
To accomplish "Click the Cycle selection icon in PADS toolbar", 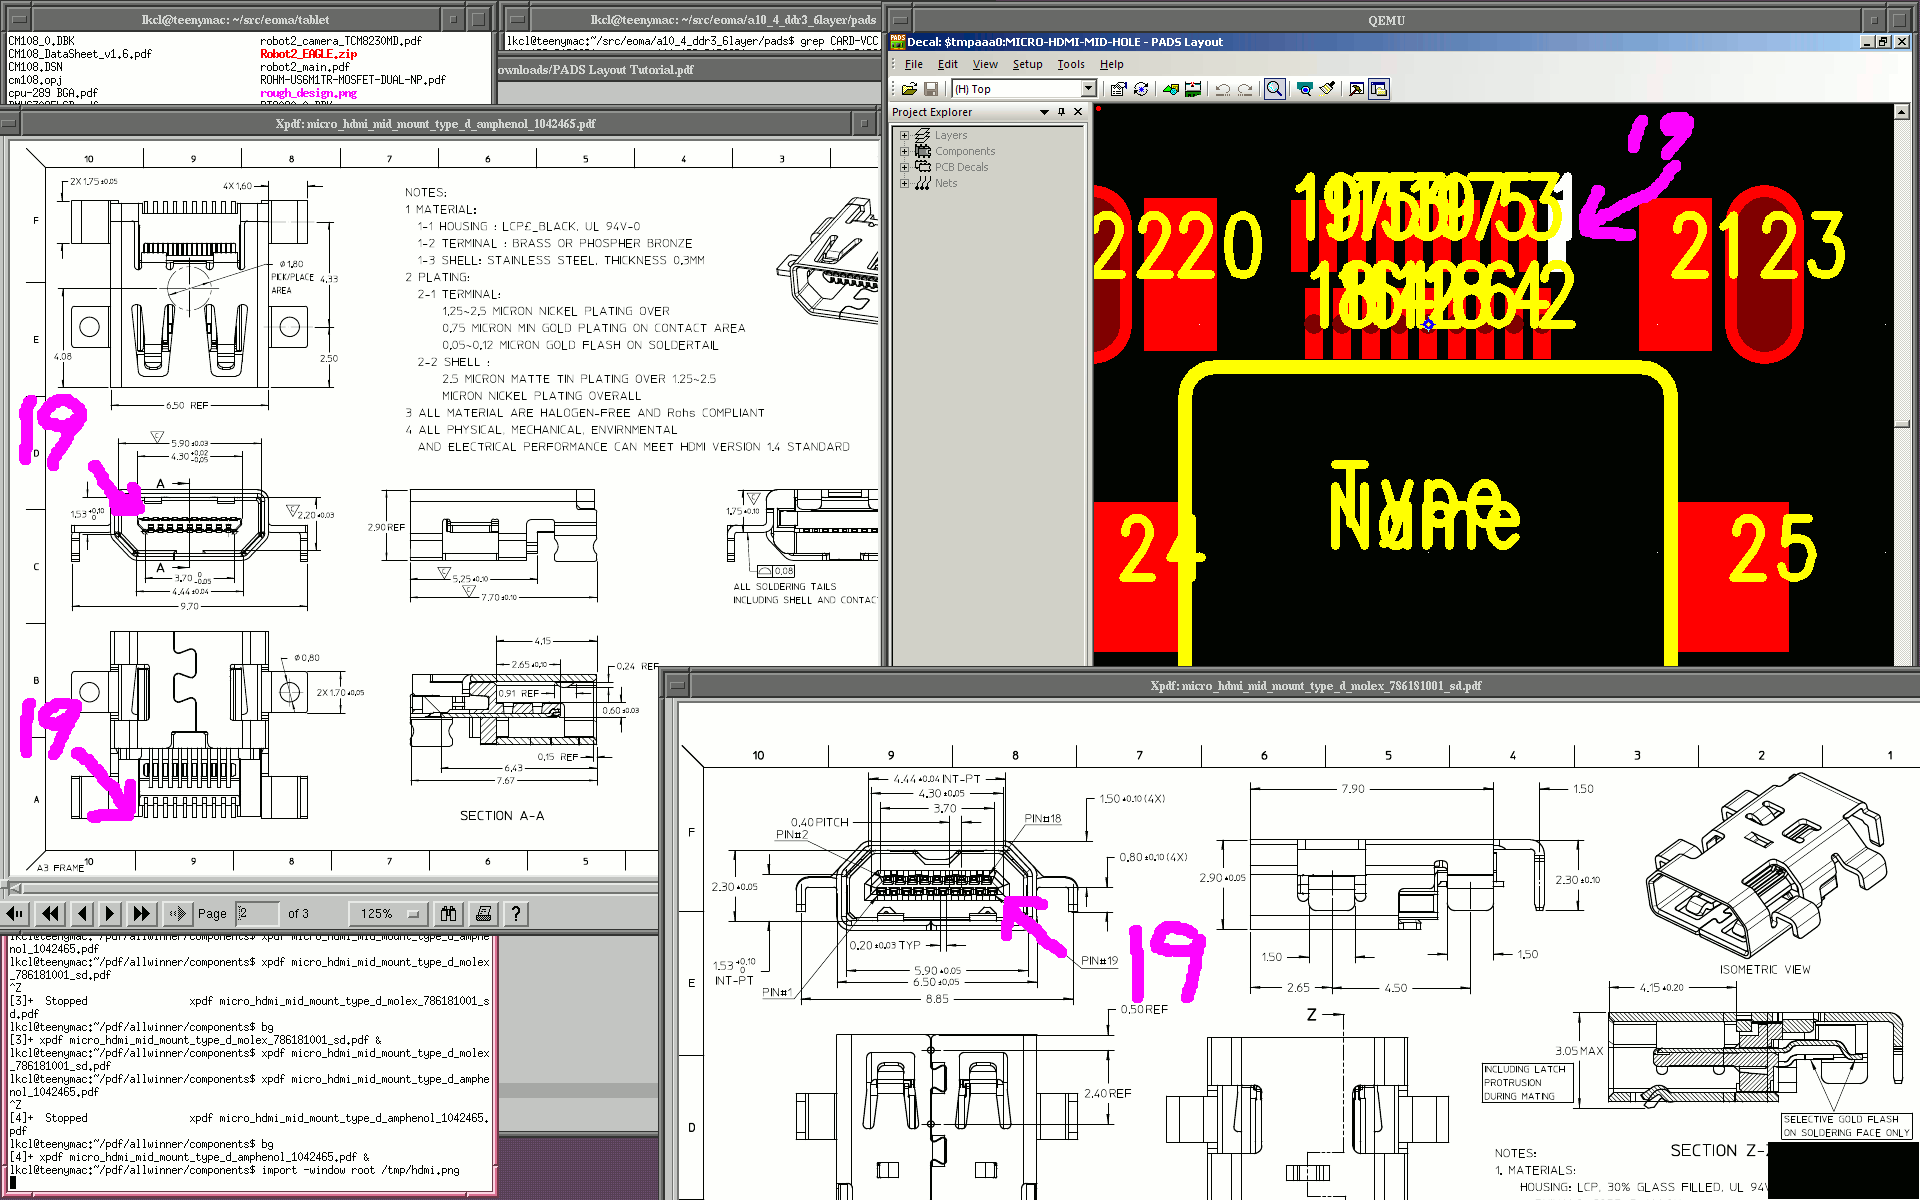I will tap(1141, 89).
